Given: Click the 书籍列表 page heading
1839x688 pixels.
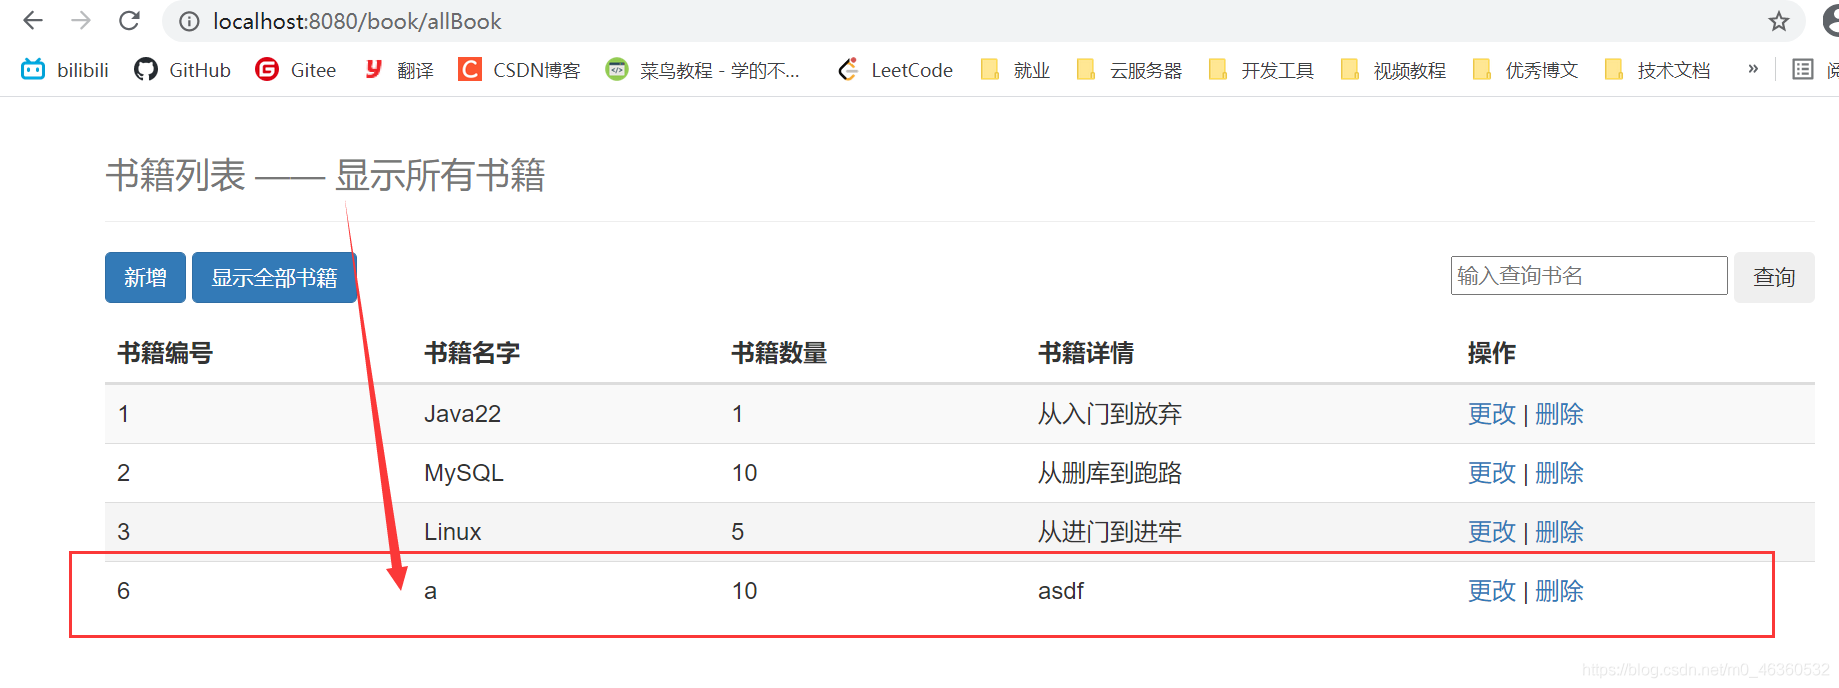Looking at the screenshot, I should 325,175.
